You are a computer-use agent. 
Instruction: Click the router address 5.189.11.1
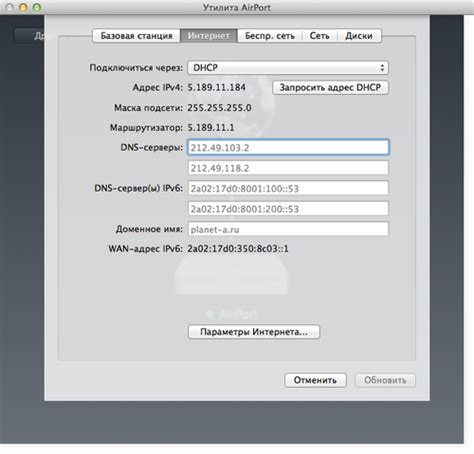211,127
